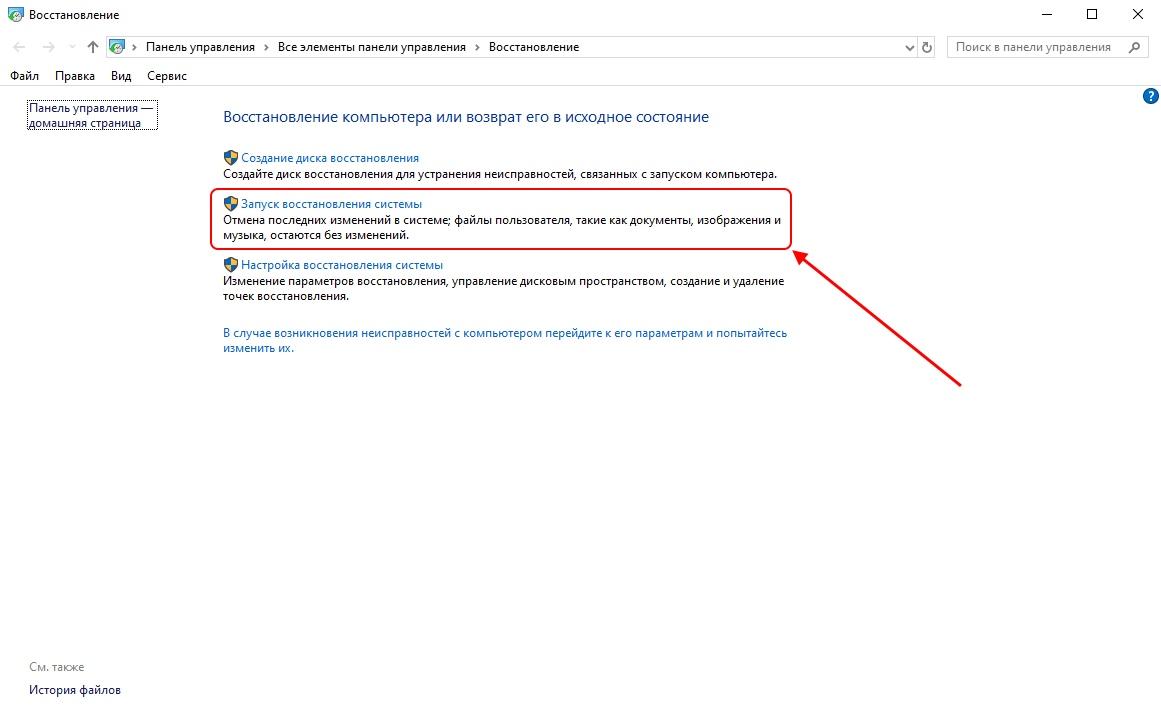The image size is (1161, 717).
Task: Go up one level with Up arrow
Action: [x=93, y=47]
